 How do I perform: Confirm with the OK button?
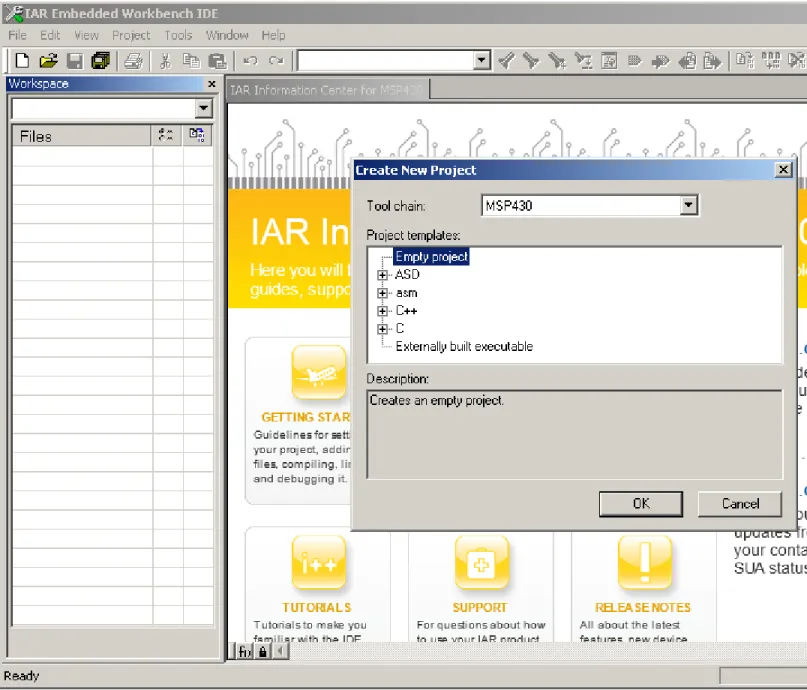(641, 504)
